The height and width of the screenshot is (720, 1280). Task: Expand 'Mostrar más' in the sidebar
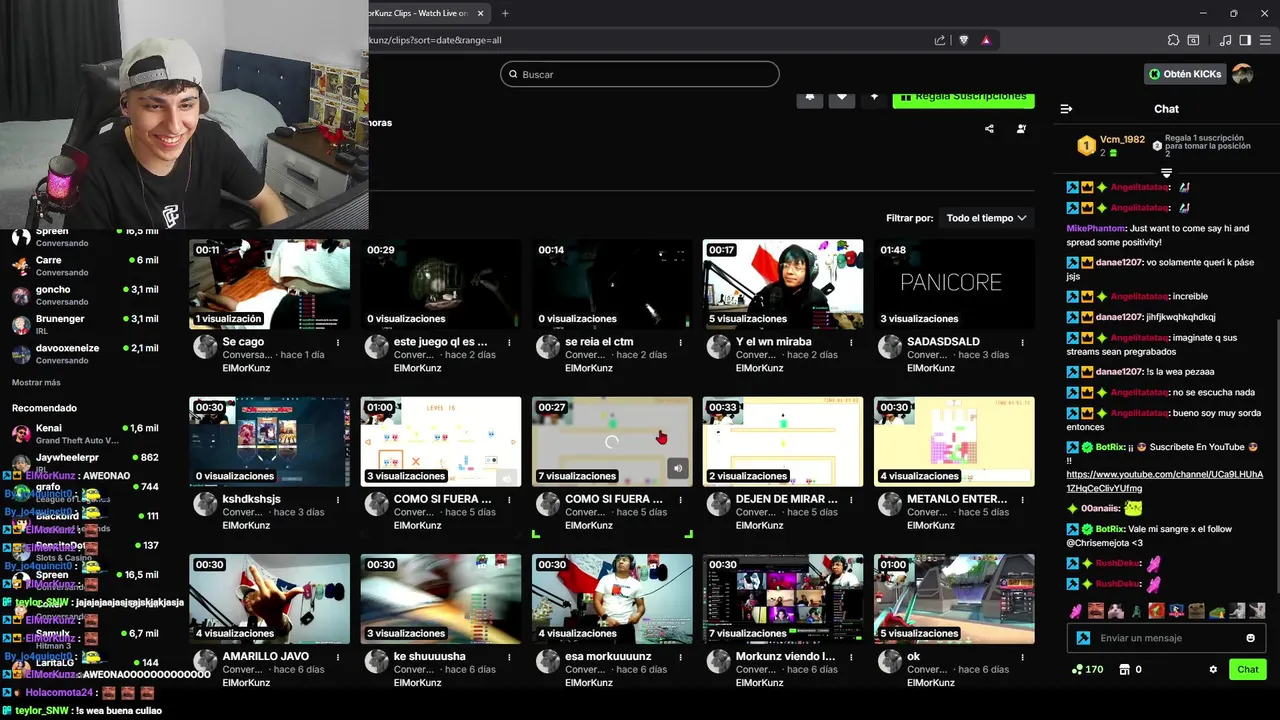[36, 383]
